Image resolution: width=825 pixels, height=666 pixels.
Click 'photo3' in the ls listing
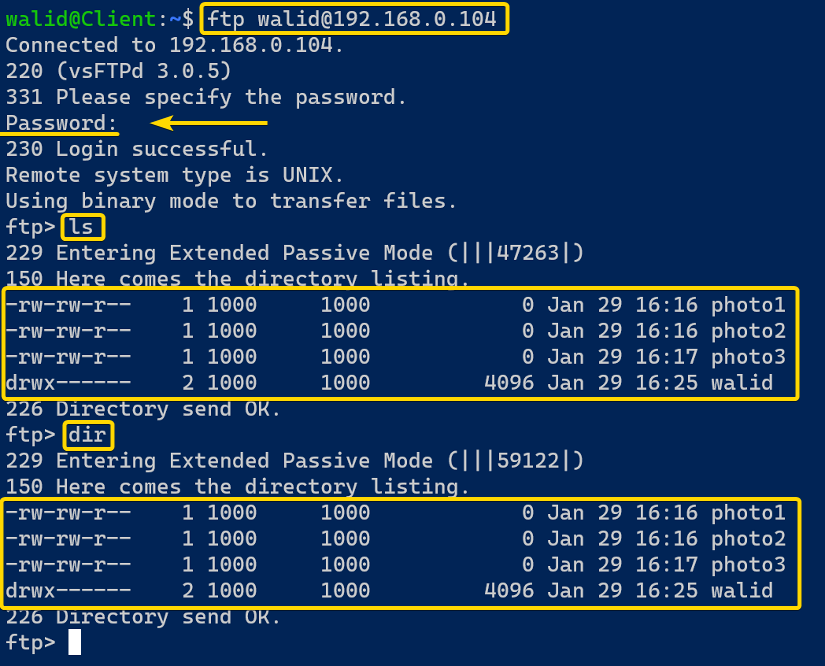748,357
